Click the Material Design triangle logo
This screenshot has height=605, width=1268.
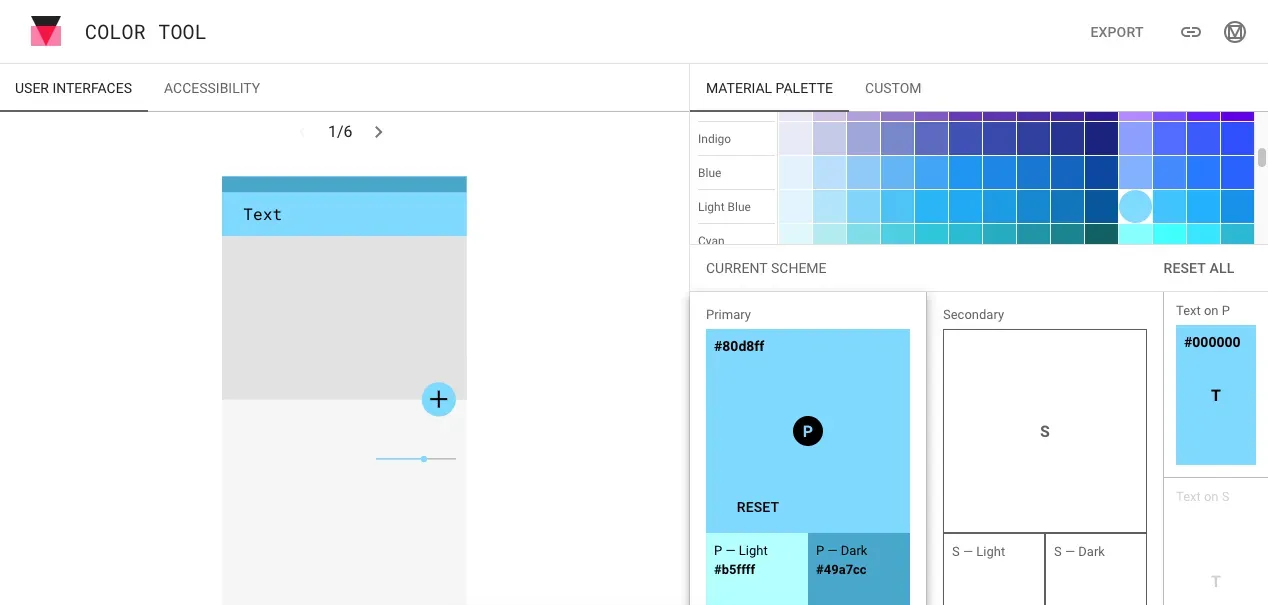coord(45,31)
